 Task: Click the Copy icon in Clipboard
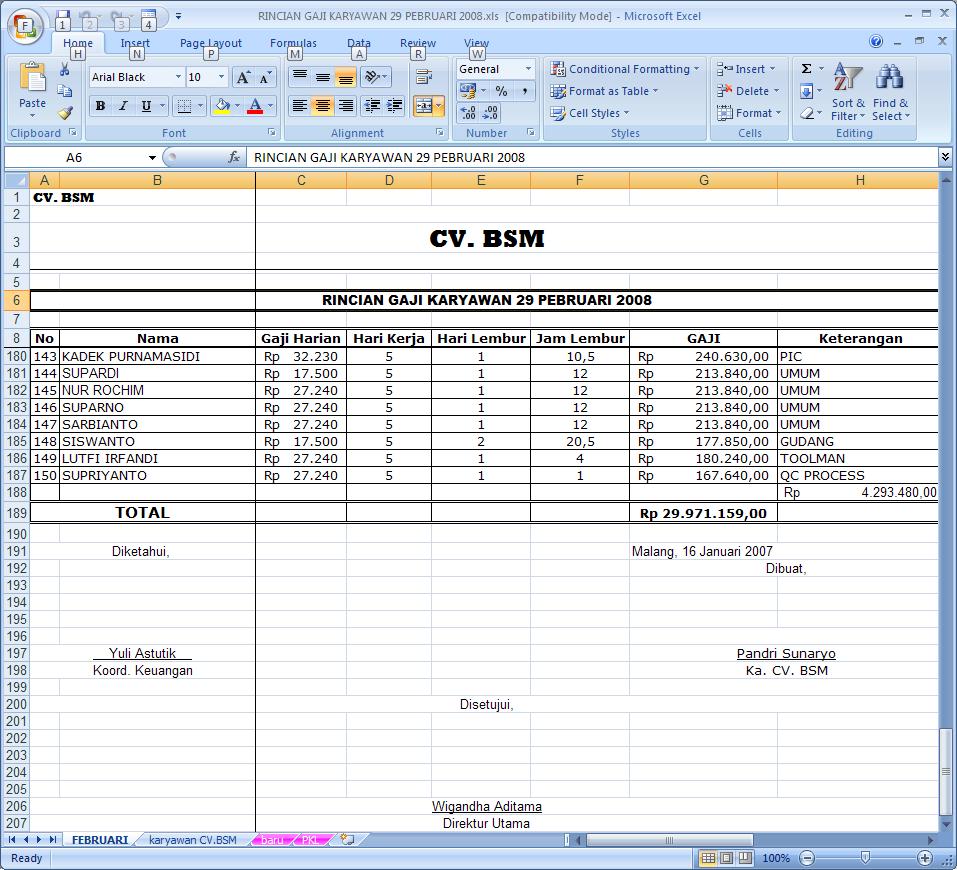tap(65, 91)
